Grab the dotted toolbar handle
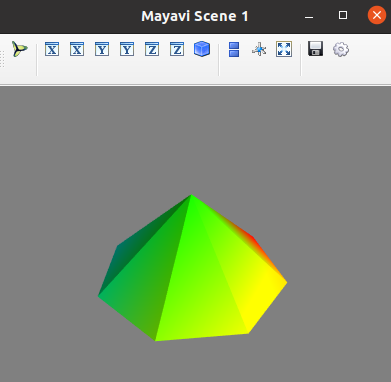Screen dimensions: 391x382 pos(2,59)
